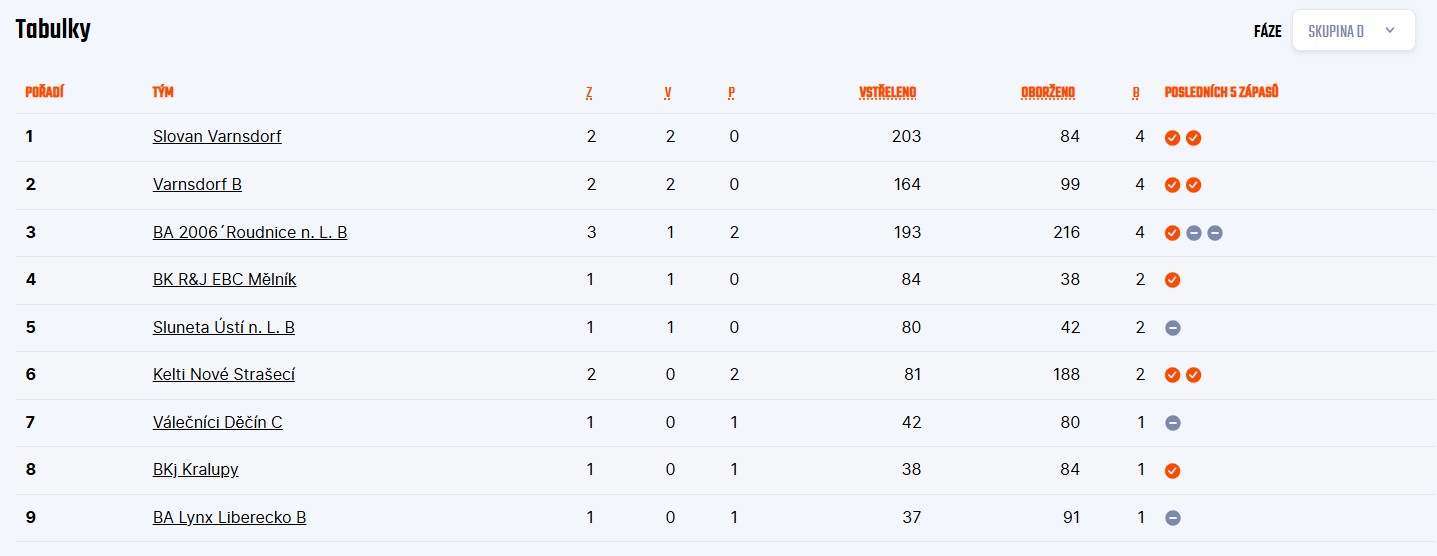1437x556 pixels.
Task: Click the Vstřeleno column header
Action: click(887, 93)
